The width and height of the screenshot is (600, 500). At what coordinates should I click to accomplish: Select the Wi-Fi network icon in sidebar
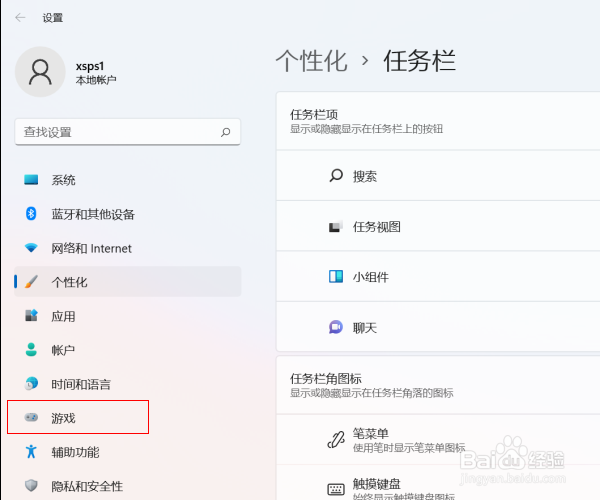tap(31, 248)
